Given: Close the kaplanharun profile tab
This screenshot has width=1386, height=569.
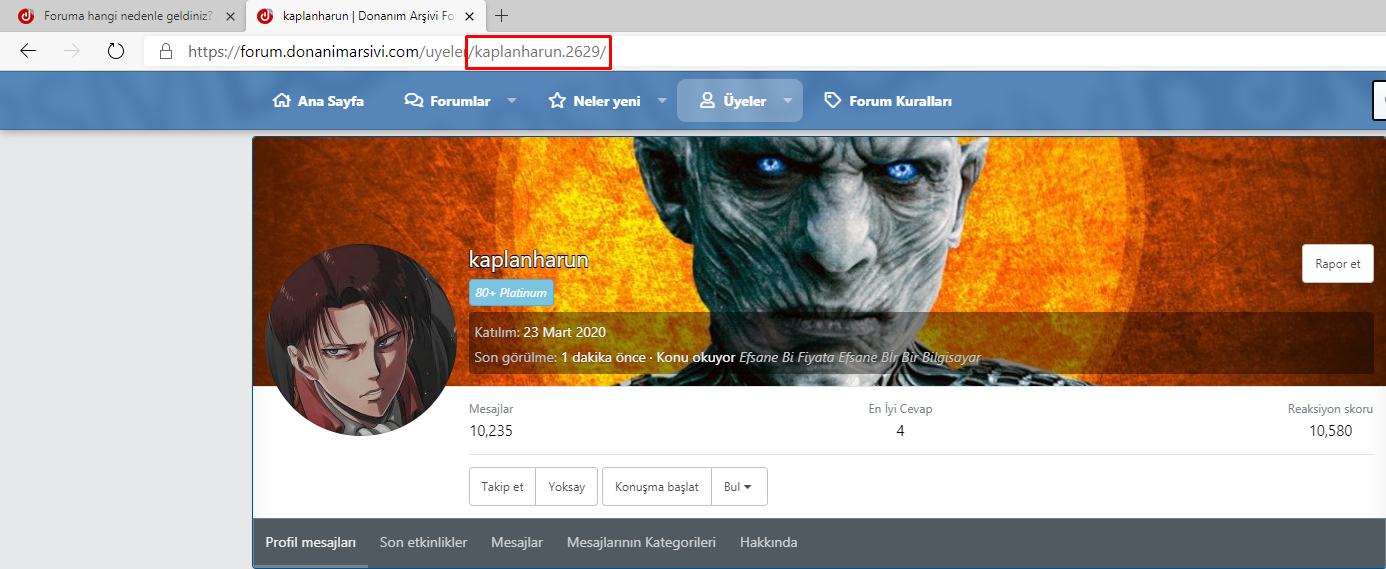Looking at the screenshot, I should 469,16.
